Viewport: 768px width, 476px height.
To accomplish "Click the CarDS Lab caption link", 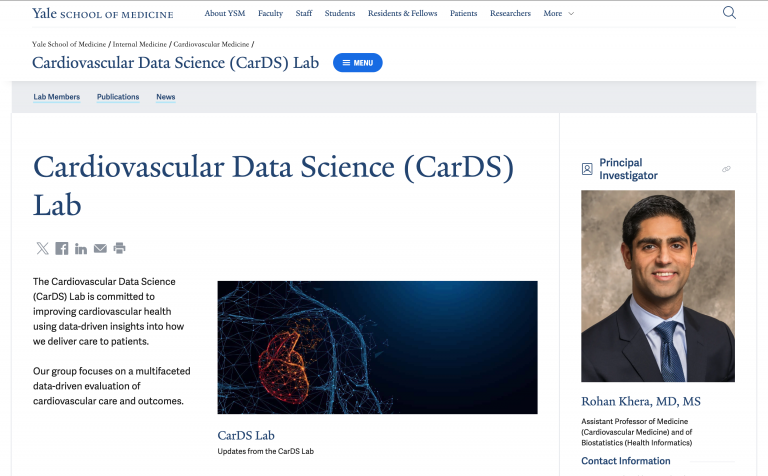I will point(246,435).
